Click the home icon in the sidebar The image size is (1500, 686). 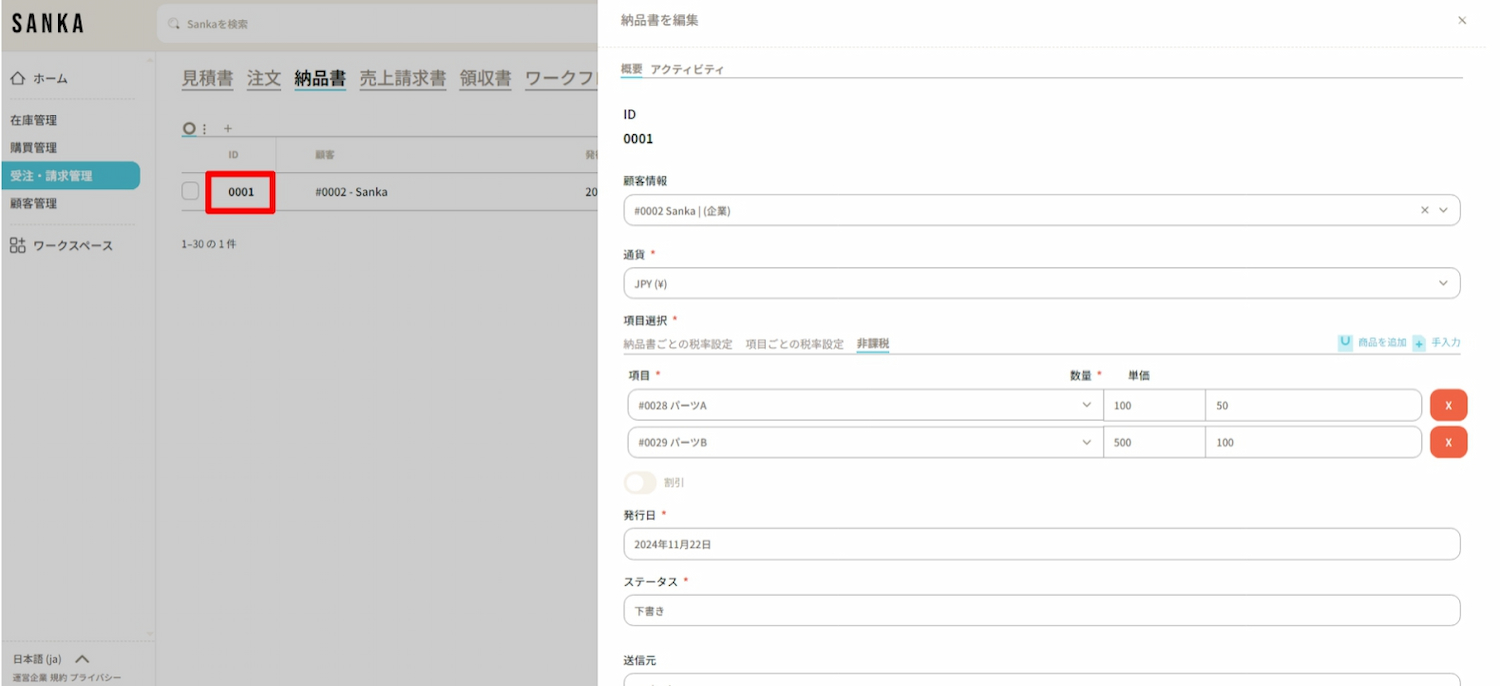18,78
